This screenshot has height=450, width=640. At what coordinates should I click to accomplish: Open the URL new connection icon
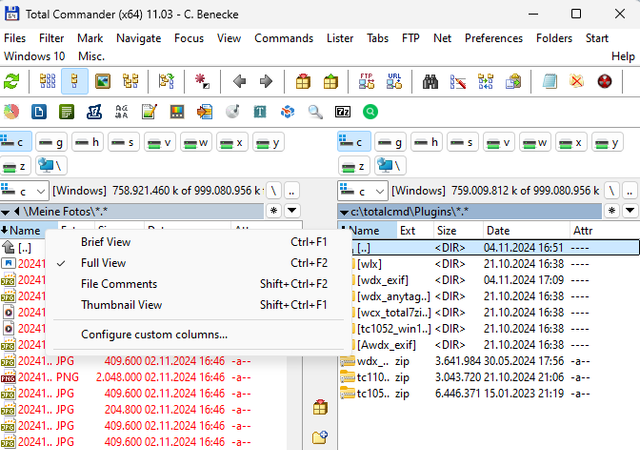point(394,81)
